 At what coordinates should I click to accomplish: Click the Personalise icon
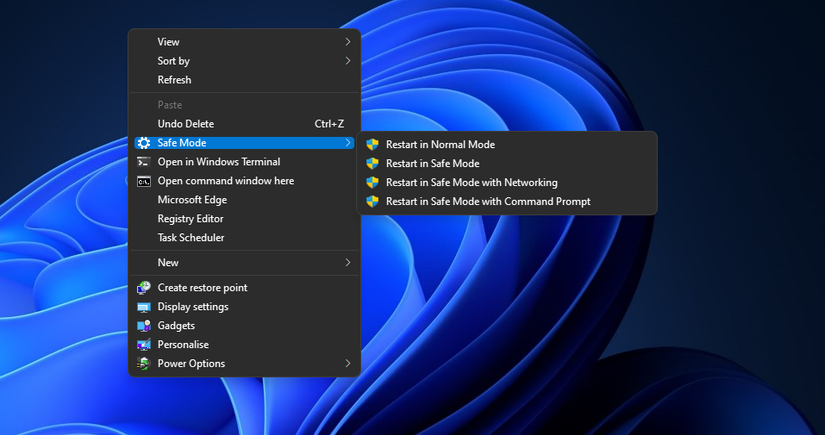coord(144,345)
